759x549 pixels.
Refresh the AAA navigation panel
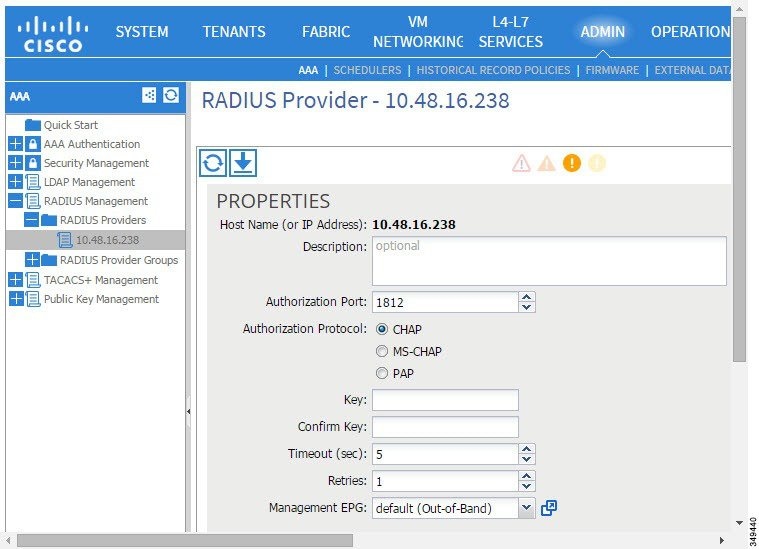(171, 95)
